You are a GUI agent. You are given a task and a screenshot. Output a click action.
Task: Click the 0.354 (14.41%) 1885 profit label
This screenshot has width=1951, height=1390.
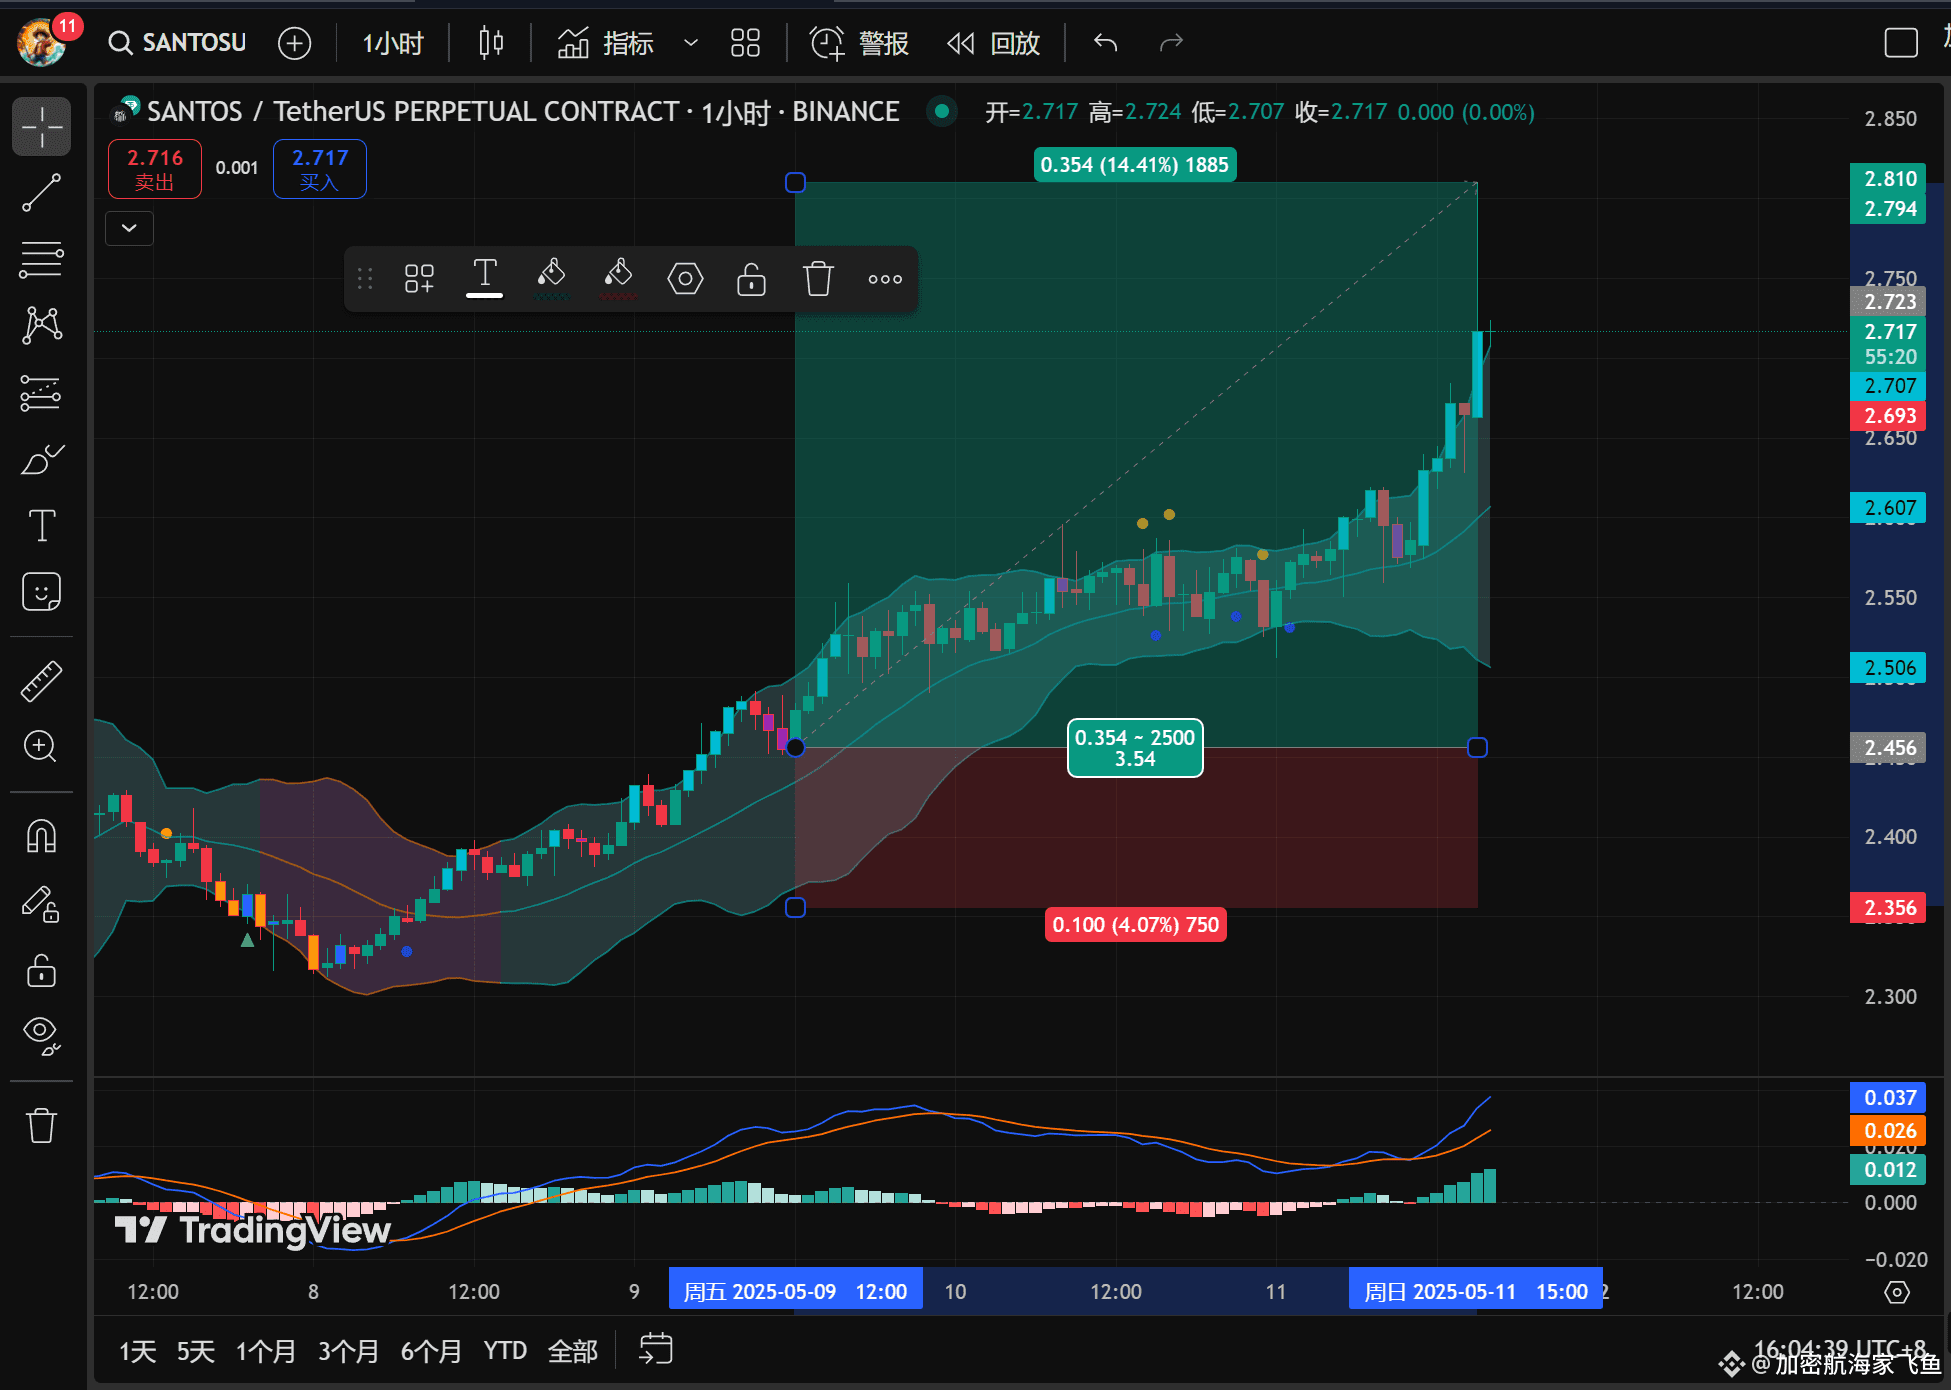[x=1134, y=165]
